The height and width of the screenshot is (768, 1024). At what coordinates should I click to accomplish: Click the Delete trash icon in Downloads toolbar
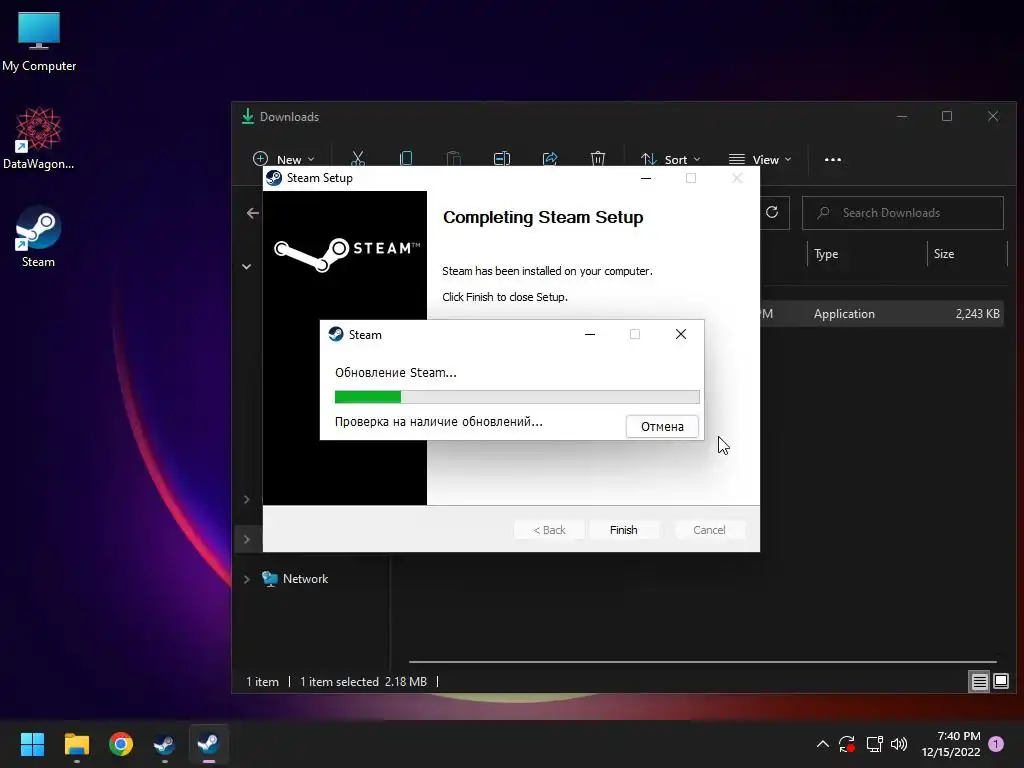(598, 159)
